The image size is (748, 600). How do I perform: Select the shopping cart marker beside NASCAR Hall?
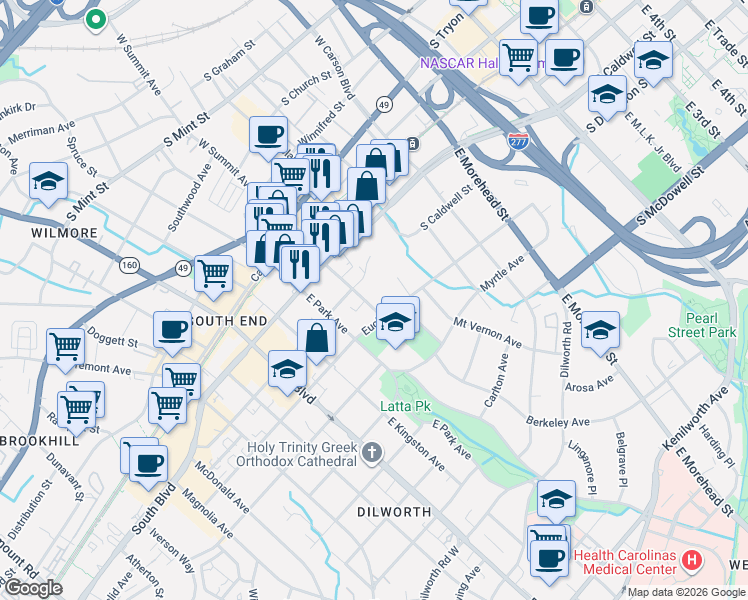coord(519,61)
